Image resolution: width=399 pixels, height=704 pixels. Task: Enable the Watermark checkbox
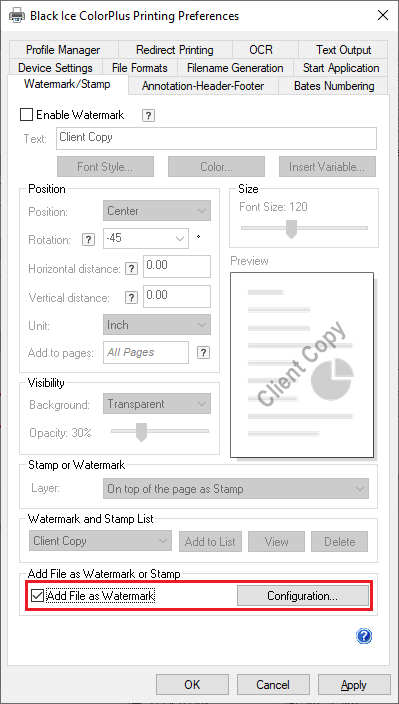coord(26,115)
